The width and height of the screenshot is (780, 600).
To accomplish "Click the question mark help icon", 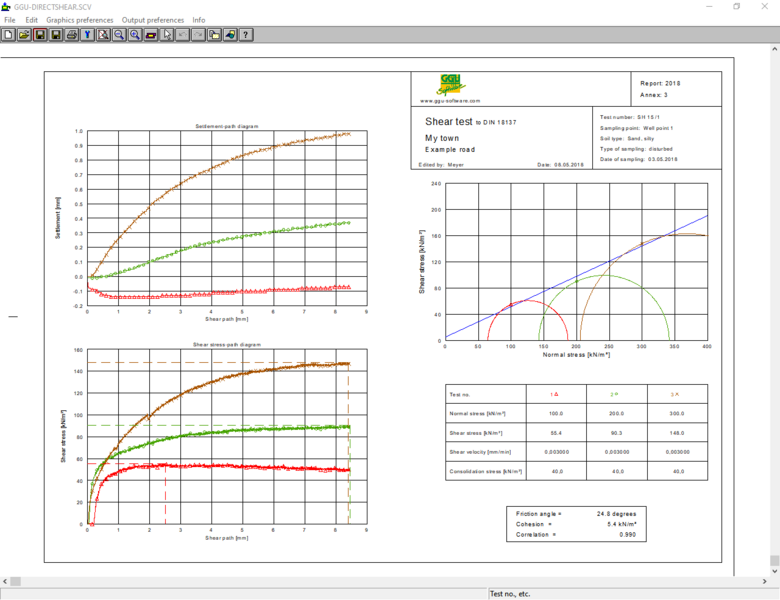I will pyautogui.click(x=246, y=35).
